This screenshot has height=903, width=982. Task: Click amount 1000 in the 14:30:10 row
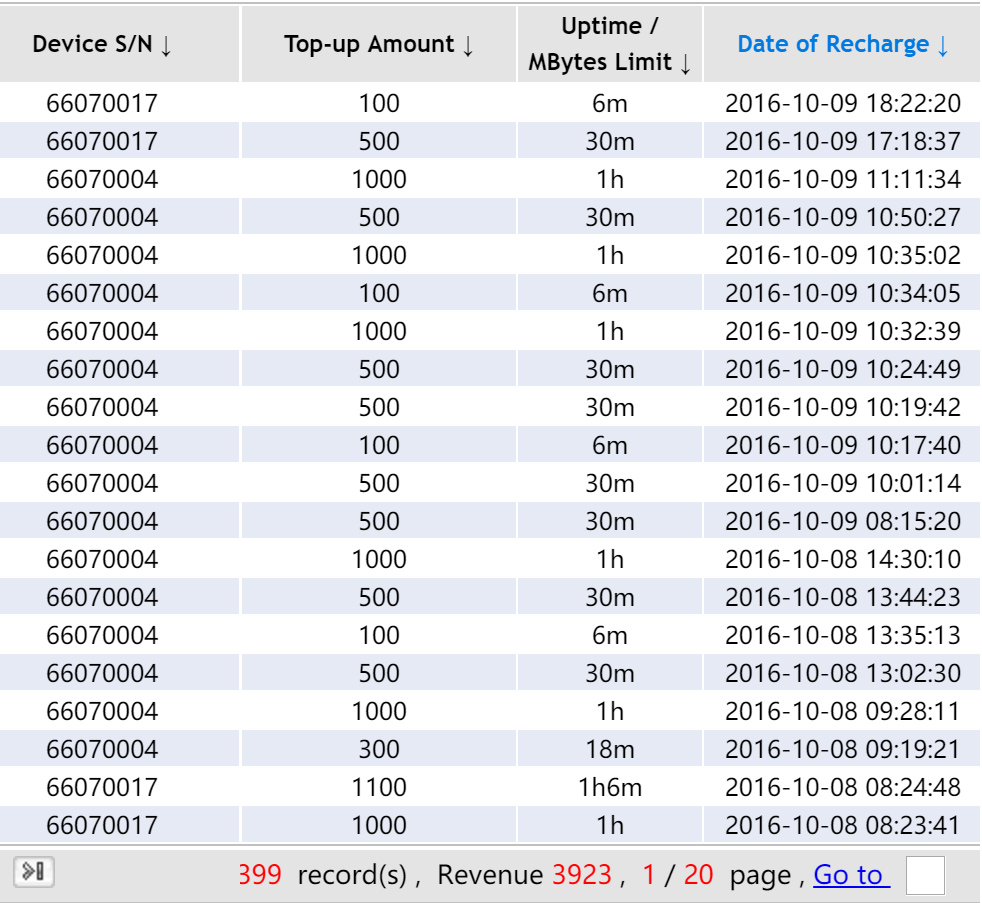click(379, 559)
